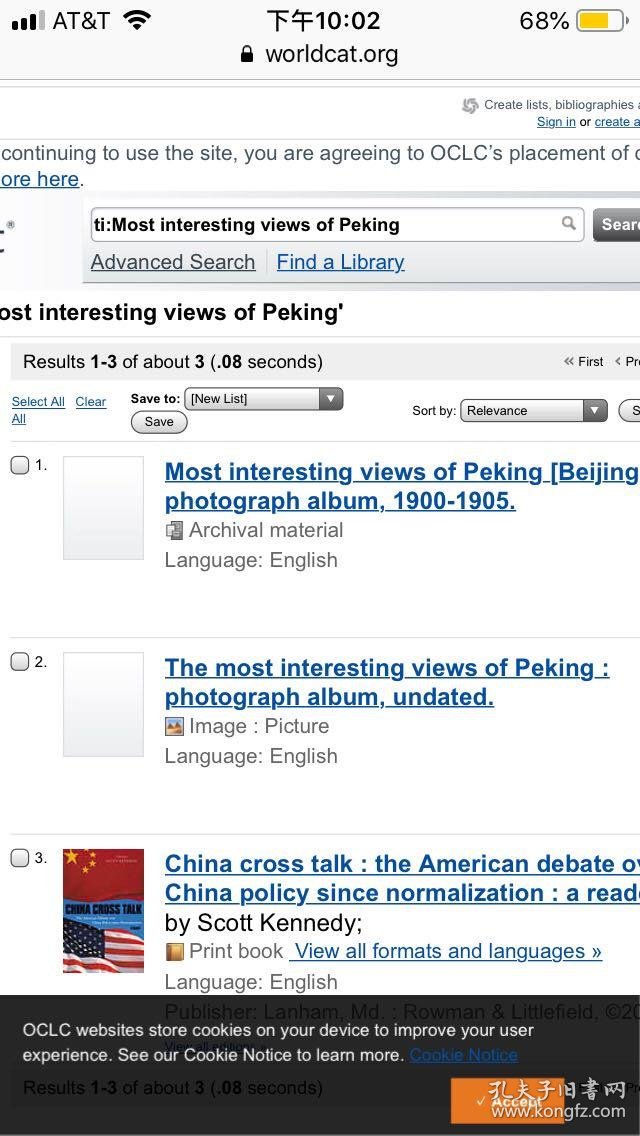Open Find a Library
Screen dimensions: 640x1136
pos(341,262)
